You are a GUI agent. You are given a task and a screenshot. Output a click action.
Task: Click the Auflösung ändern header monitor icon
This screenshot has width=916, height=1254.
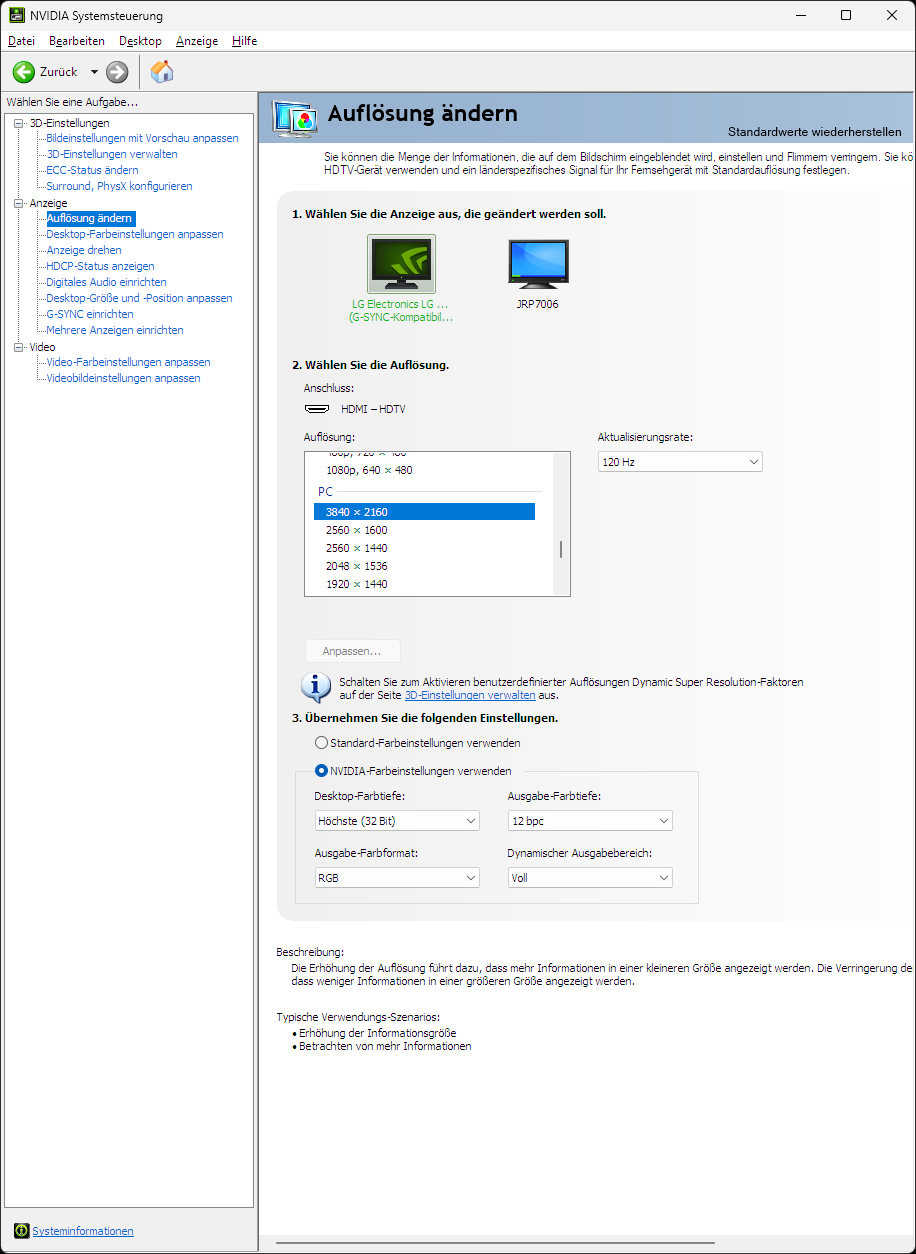pos(295,118)
